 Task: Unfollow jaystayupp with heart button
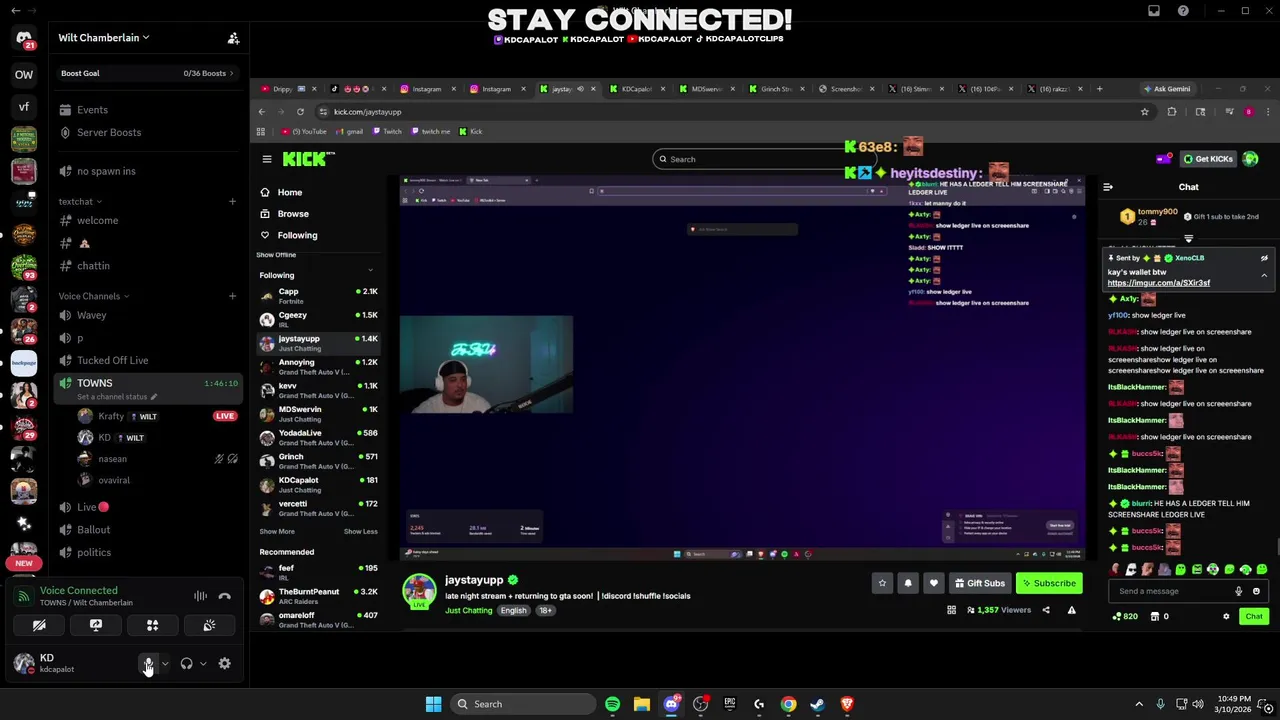(x=933, y=583)
